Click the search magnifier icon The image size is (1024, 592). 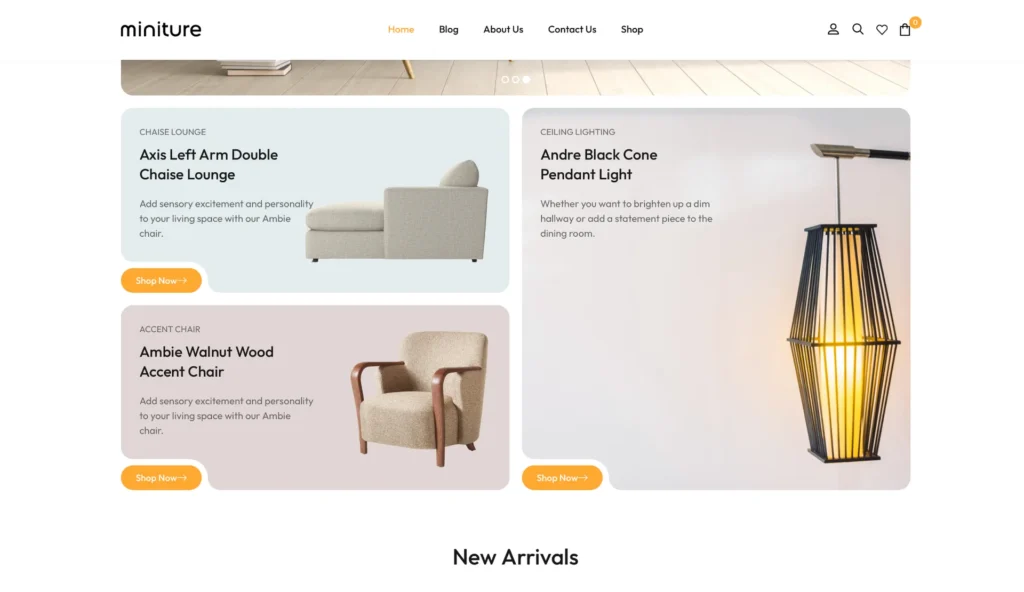(x=857, y=29)
